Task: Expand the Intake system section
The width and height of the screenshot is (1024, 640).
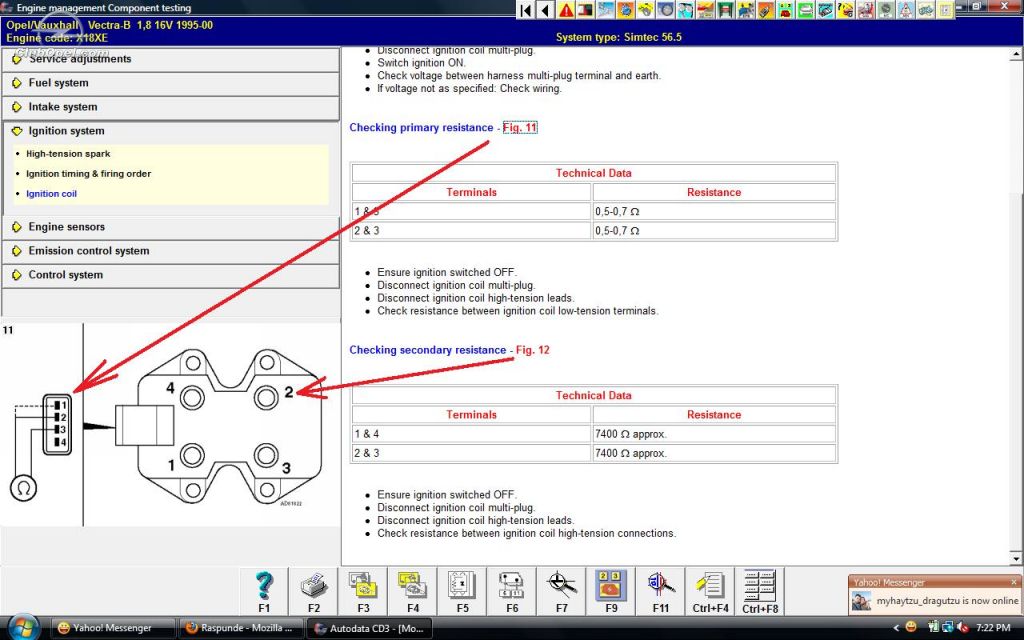Action: pyautogui.click(x=170, y=107)
